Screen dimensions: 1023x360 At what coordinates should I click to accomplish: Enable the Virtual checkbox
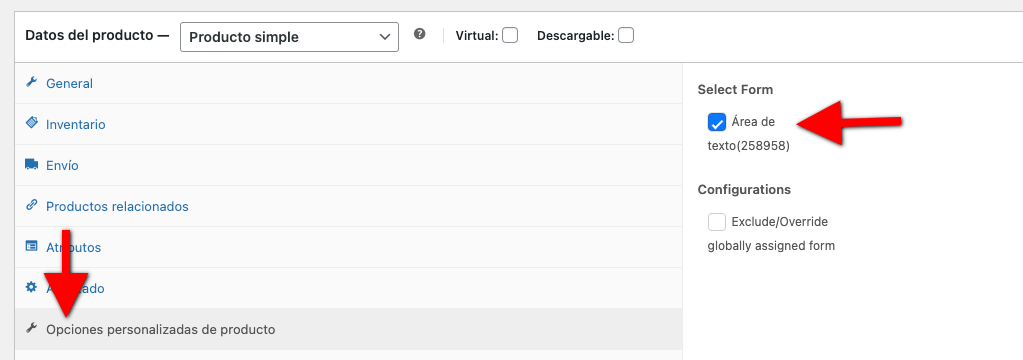point(510,35)
